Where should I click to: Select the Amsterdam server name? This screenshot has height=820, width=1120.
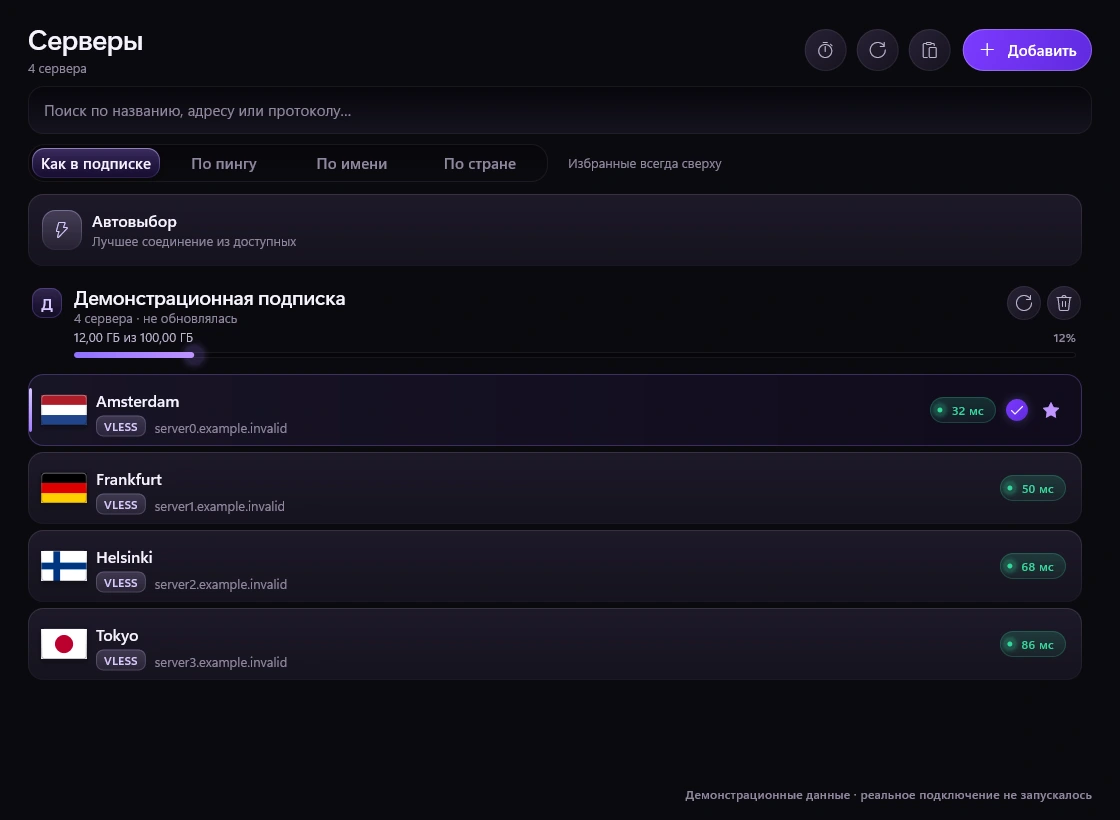[137, 401]
